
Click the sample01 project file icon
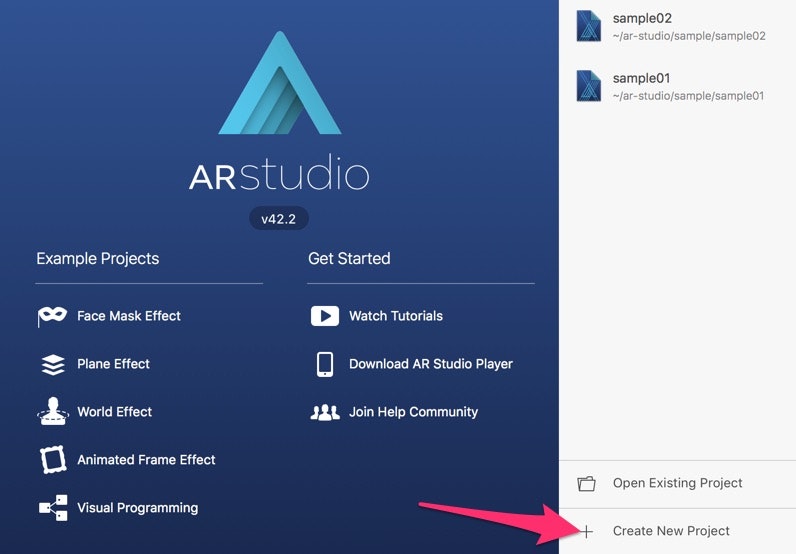pyautogui.click(x=589, y=86)
